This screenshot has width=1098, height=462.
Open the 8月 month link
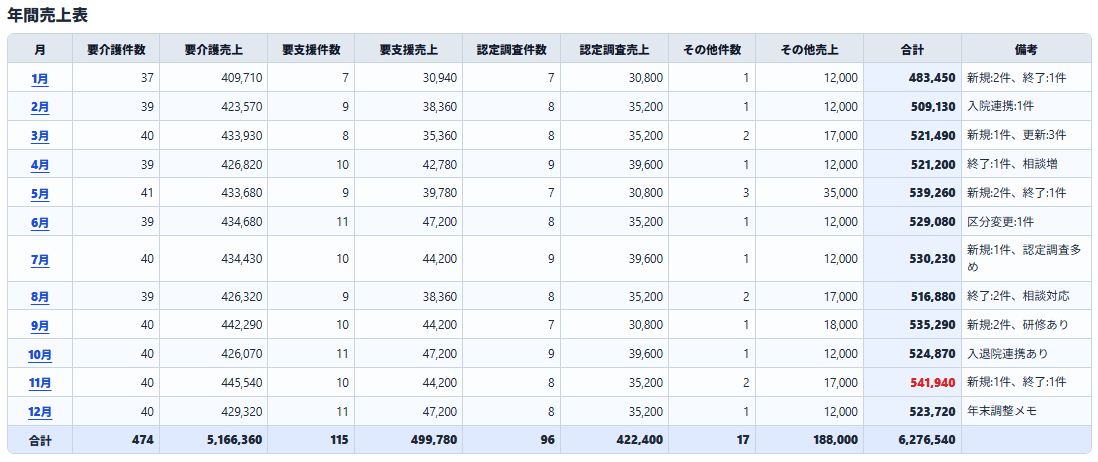(40, 297)
